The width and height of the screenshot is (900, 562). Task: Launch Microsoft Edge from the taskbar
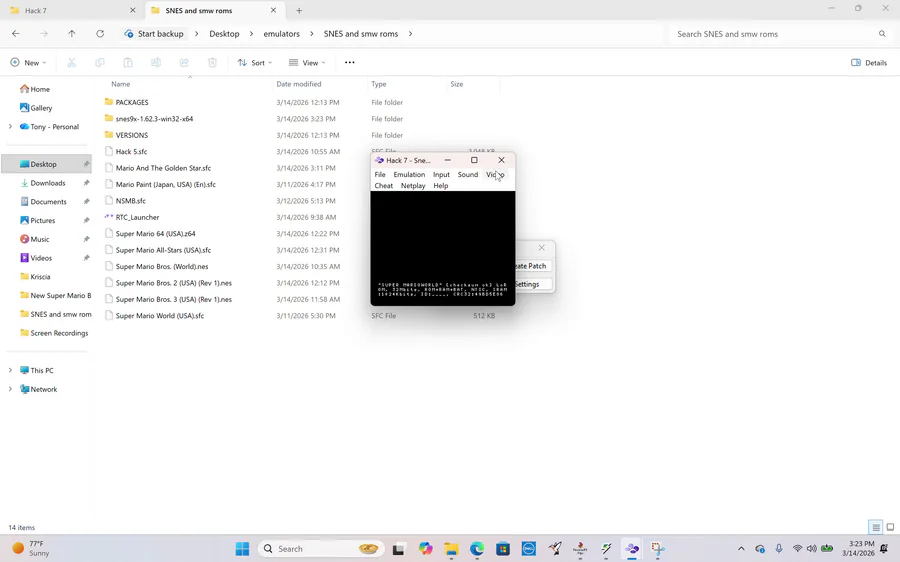(477, 549)
